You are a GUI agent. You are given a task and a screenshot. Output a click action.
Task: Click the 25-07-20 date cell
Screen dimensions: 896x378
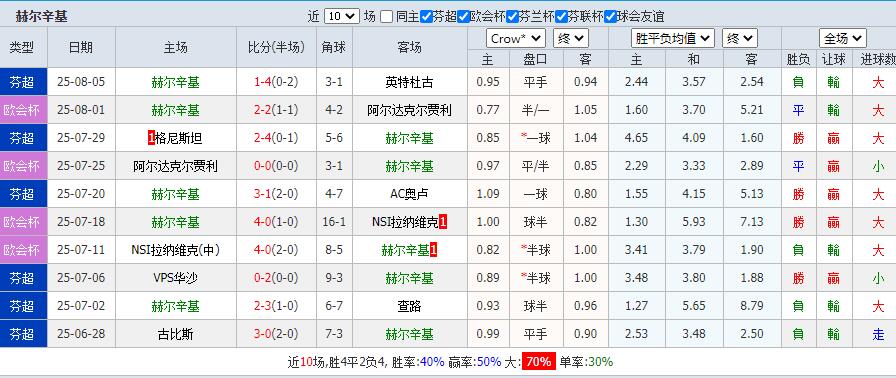[81, 194]
